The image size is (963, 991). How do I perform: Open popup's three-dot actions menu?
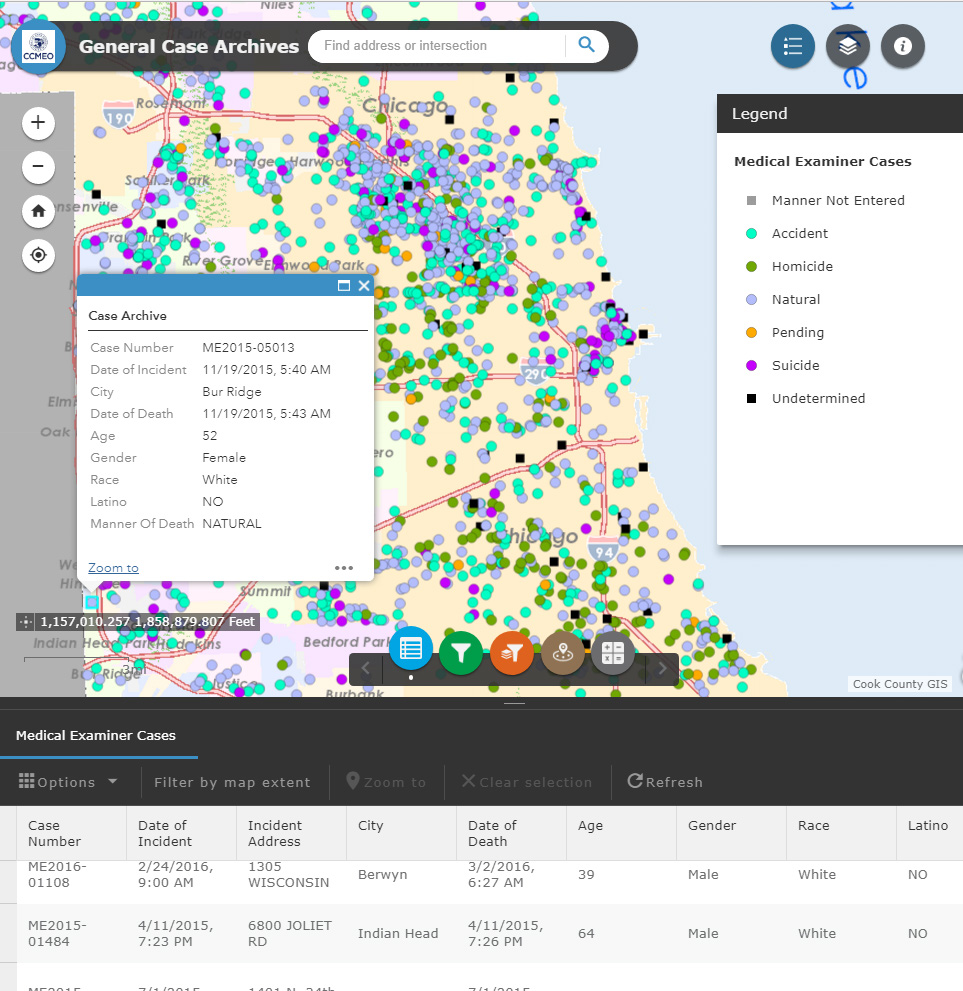coord(344,567)
